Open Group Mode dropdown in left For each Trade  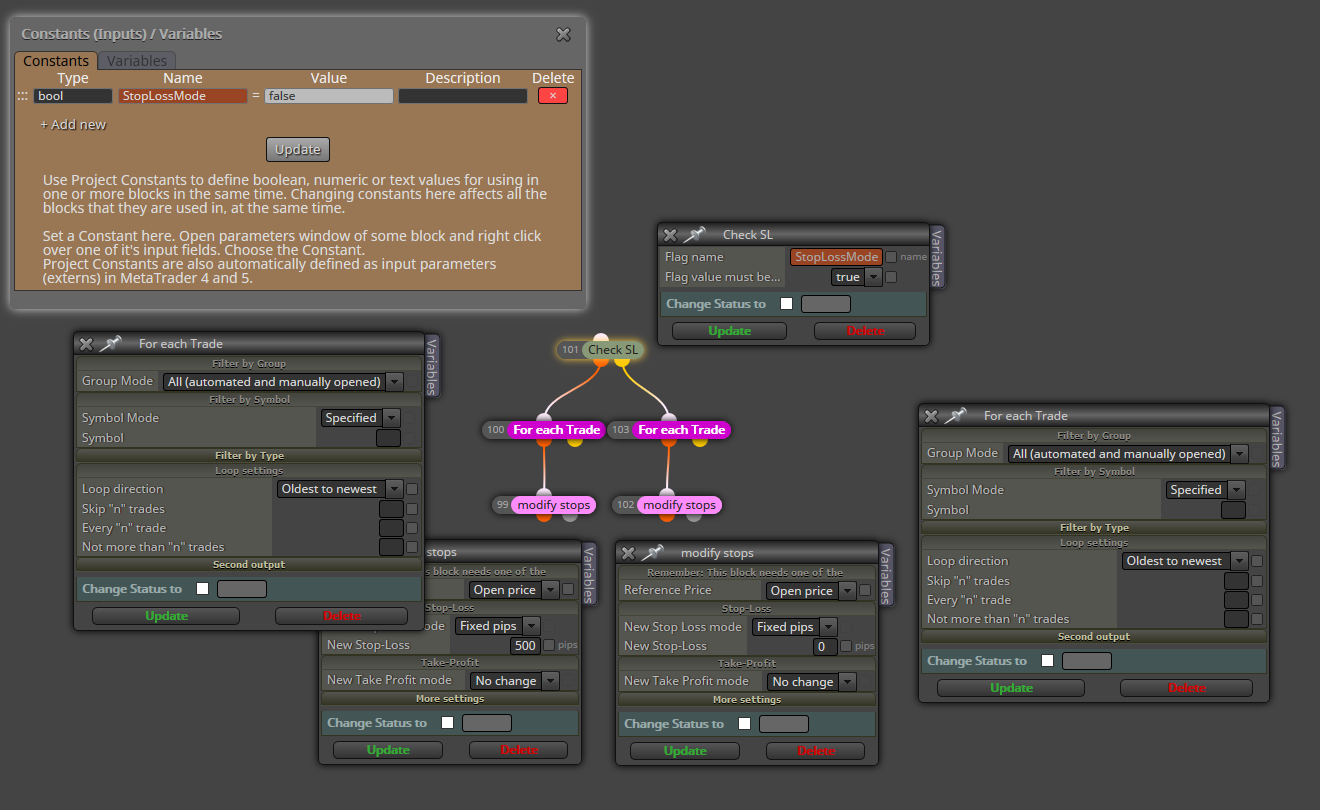(283, 381)
